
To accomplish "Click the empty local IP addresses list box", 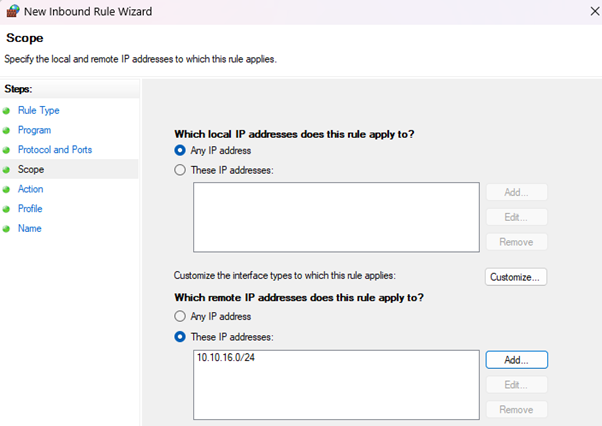I will coord(336,217).
